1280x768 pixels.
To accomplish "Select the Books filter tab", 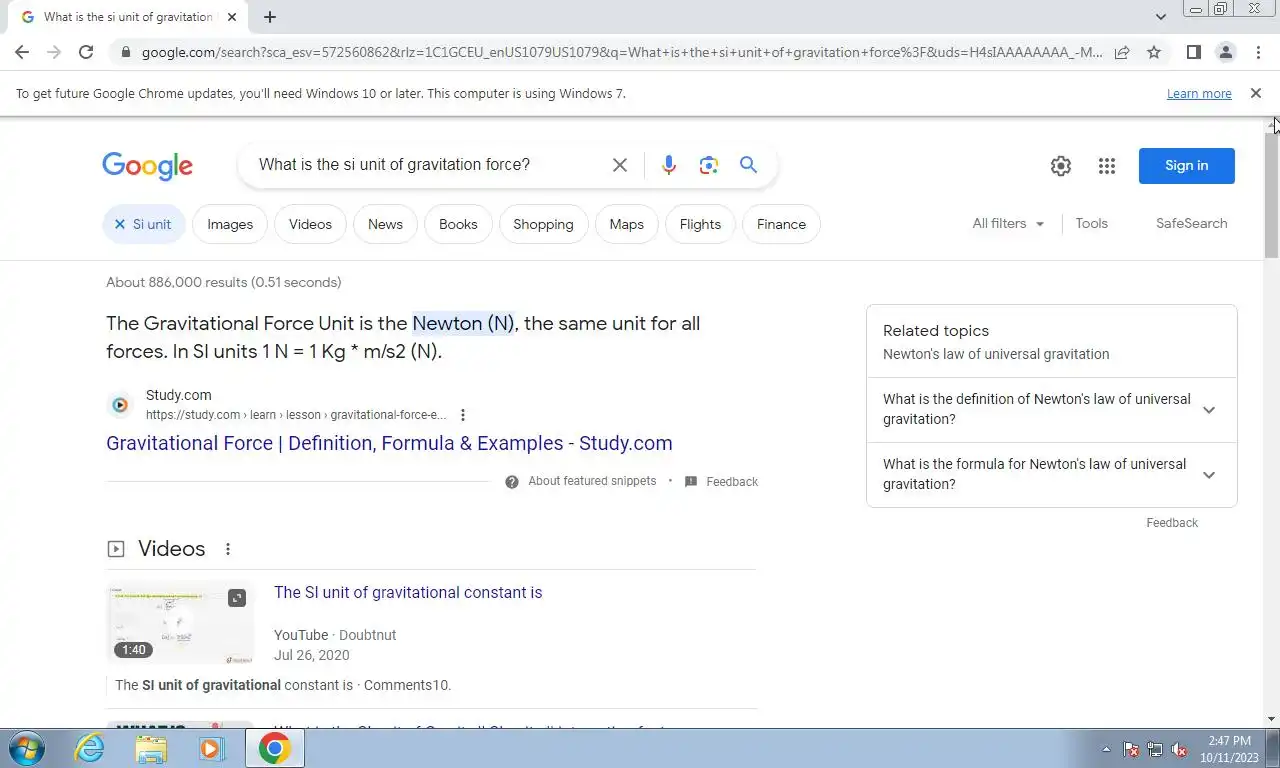I will tap(458, 224).
